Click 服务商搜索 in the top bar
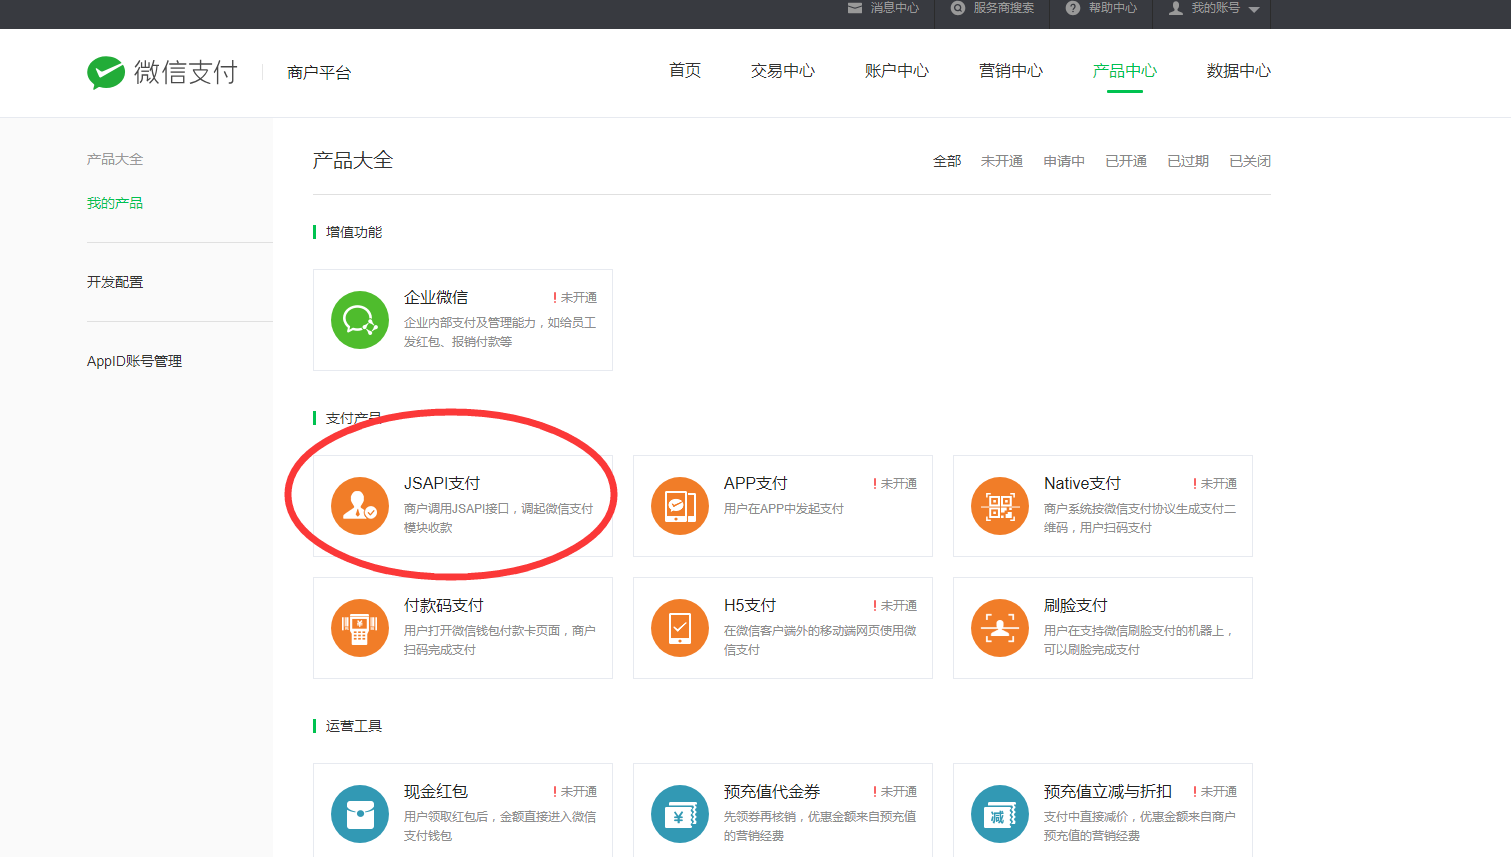Image resolution: width=1511 pixels, height=857 pixels. coord(1004,8)
